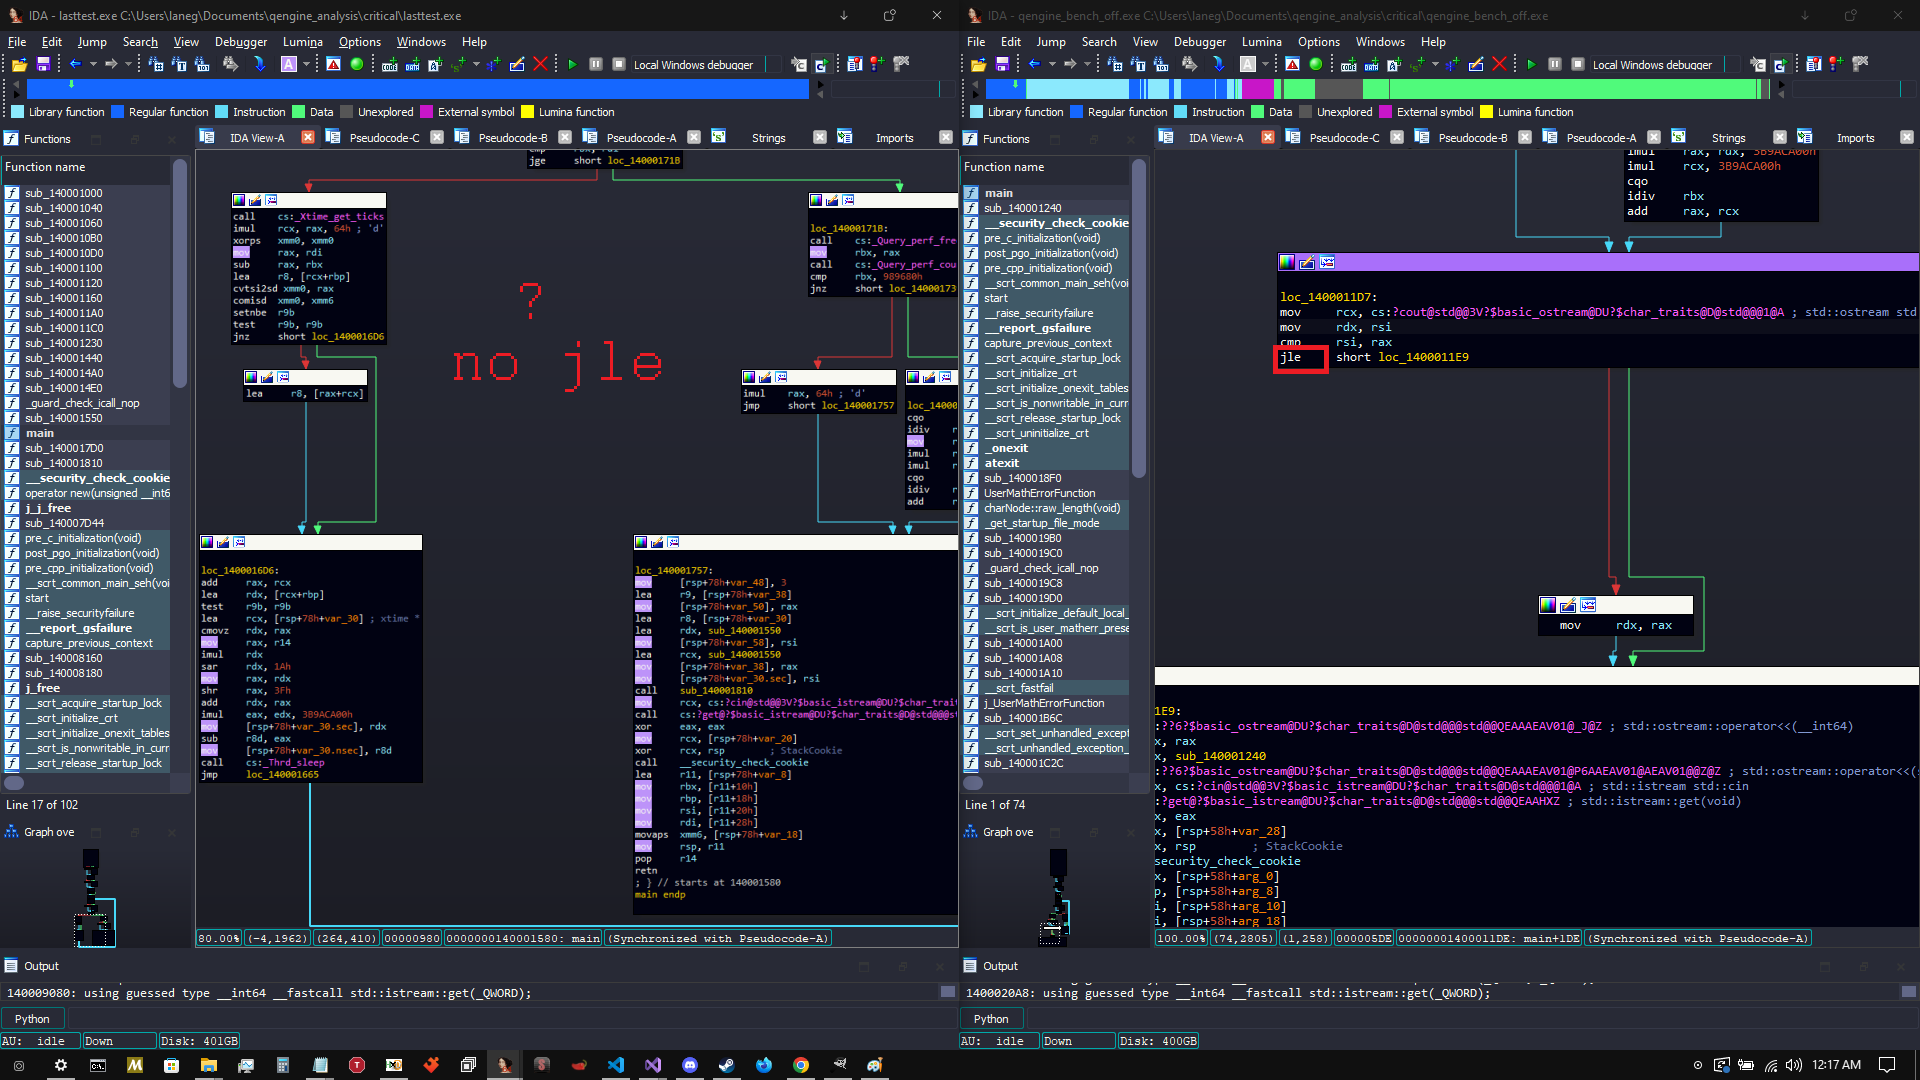Click the Pause process icon in right window toolbar
Image resolution: width=1920 pixels, height=1080 pixels.
tap(1555, 64)
